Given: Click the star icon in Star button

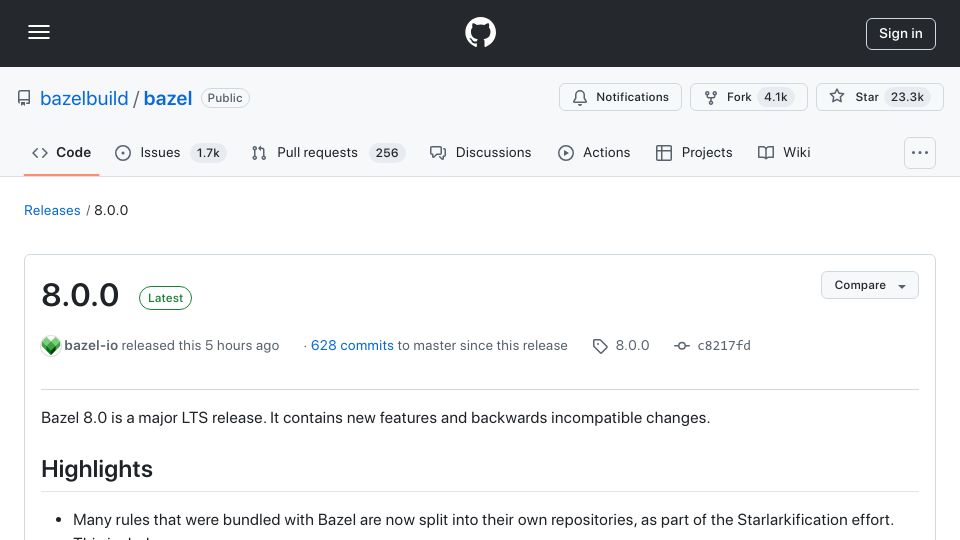Looking at the screenshot, I should click(x=837, y=96).
